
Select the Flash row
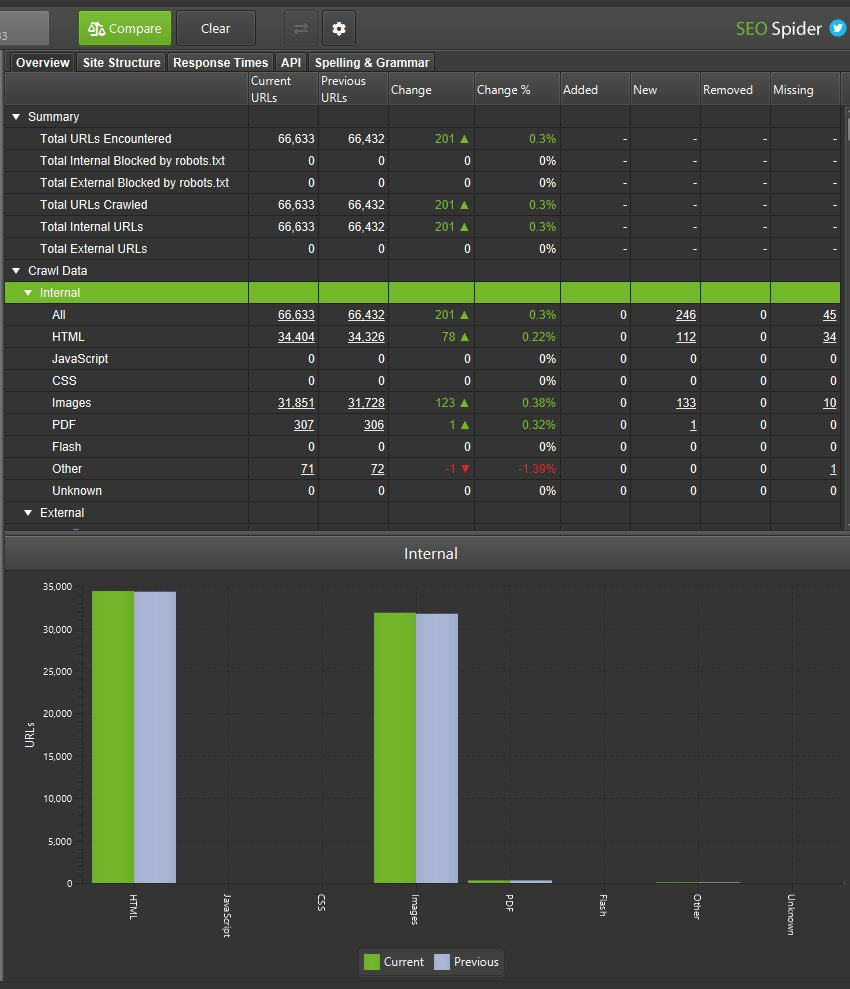tap(422, 447)
